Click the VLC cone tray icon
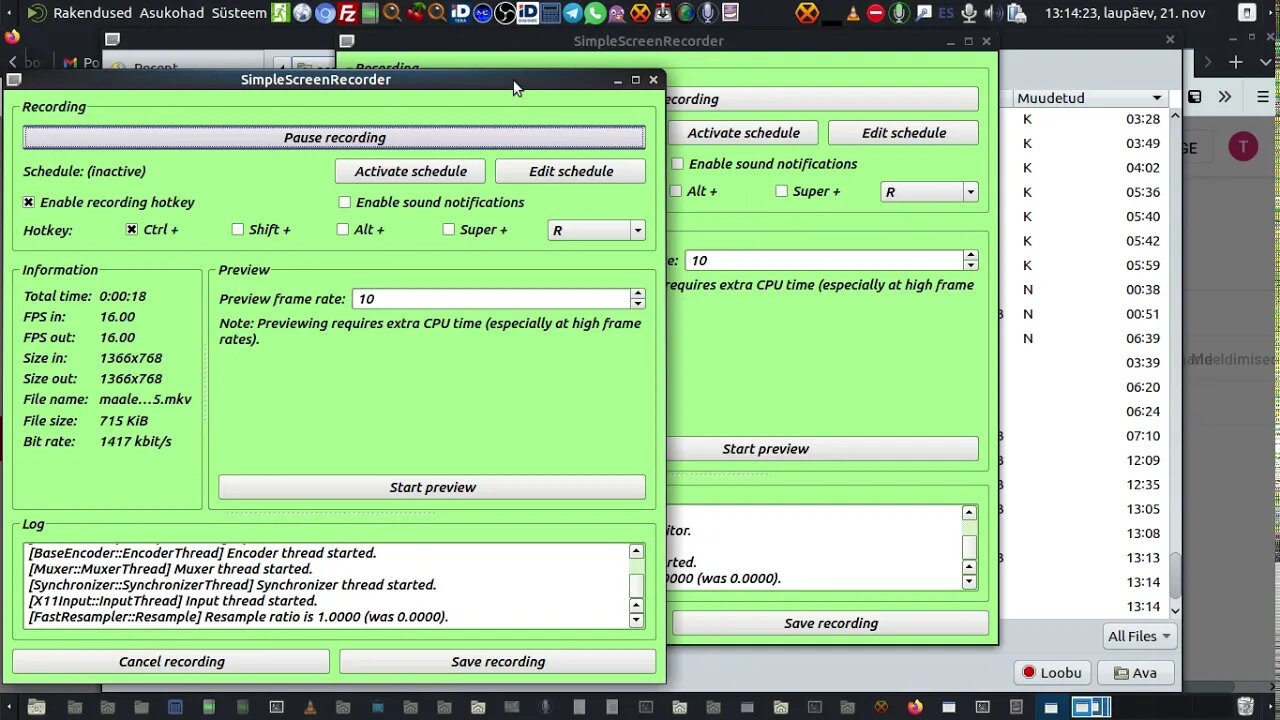 pyautogui.click(x=853, y=13)
